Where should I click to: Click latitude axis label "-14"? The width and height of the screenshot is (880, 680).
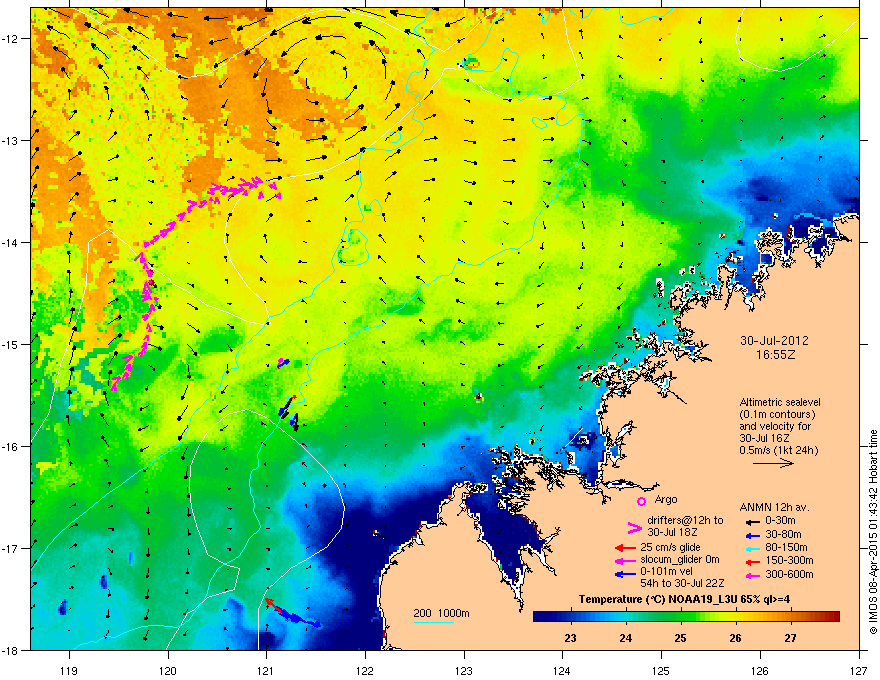[11, 242]
